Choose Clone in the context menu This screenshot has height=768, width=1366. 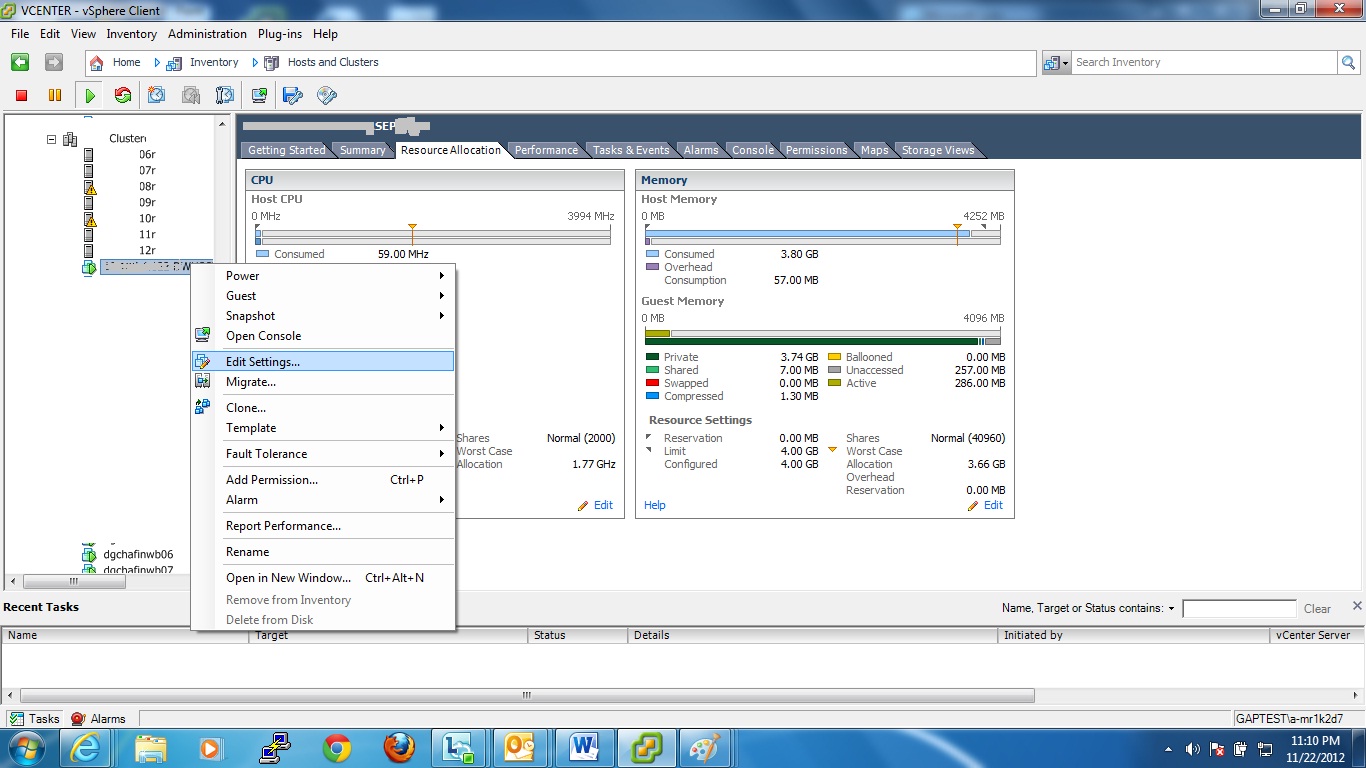click(x=323, y=408)
